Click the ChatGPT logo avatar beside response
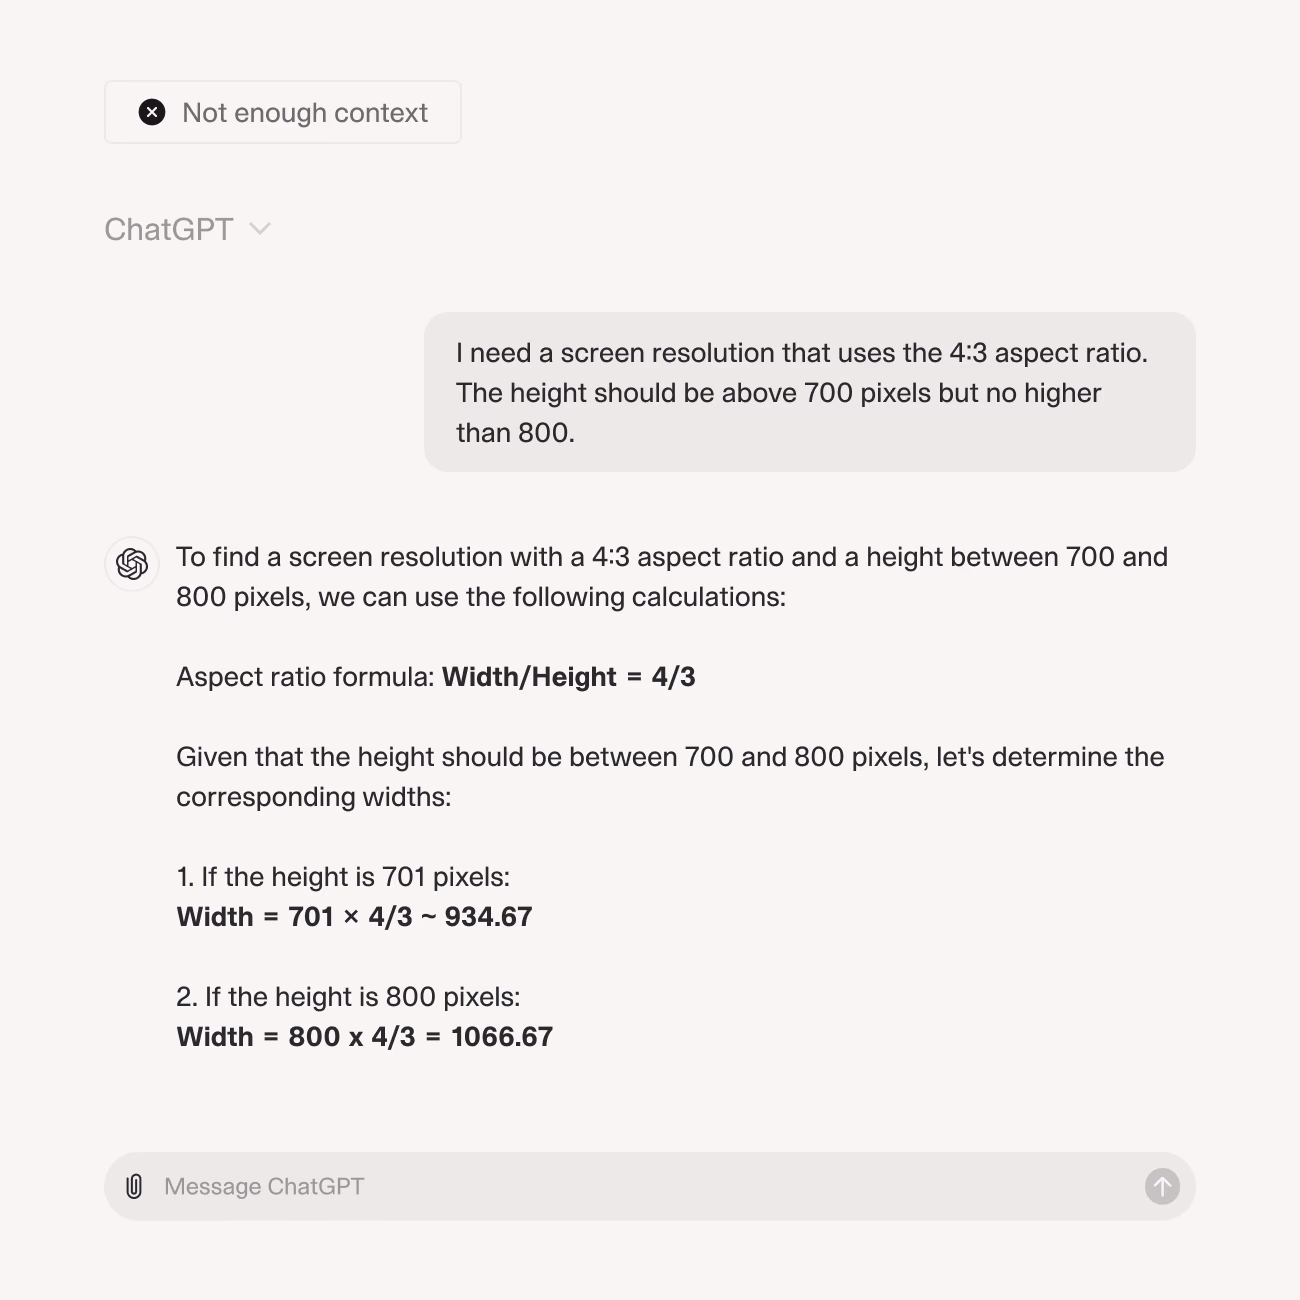1300x1300 pixels. click(132, 564)
